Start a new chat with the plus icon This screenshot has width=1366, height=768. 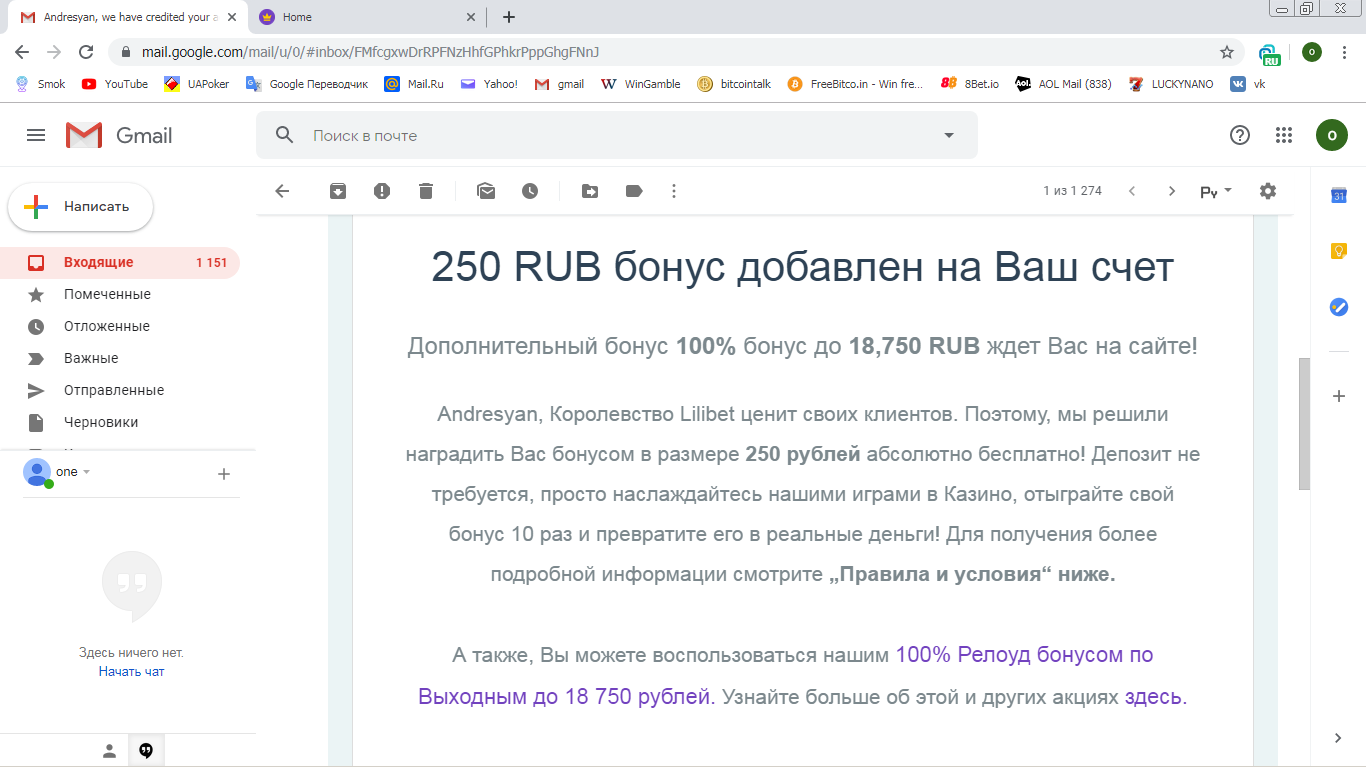224,474
